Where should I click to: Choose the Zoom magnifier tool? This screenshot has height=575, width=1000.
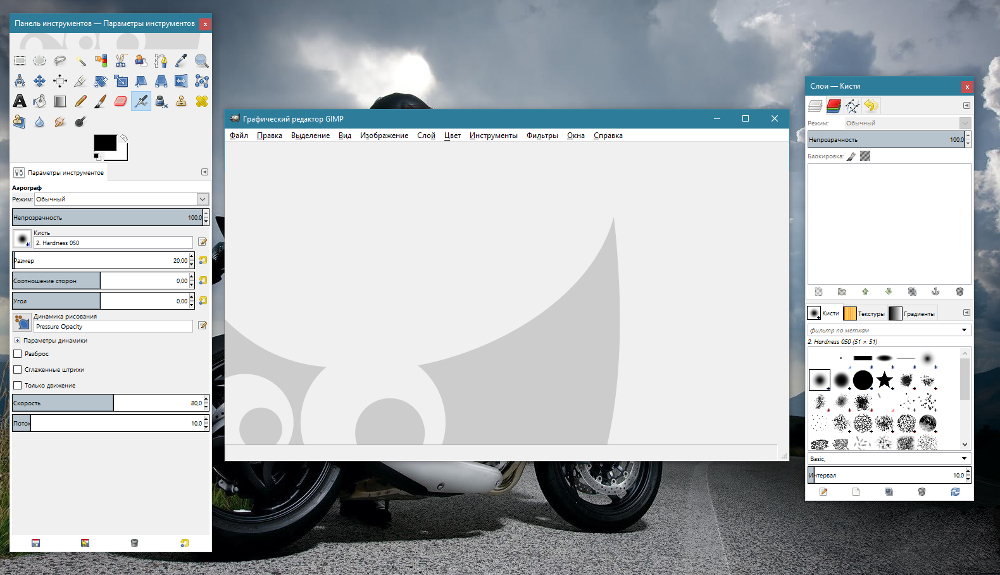(202, 61)
